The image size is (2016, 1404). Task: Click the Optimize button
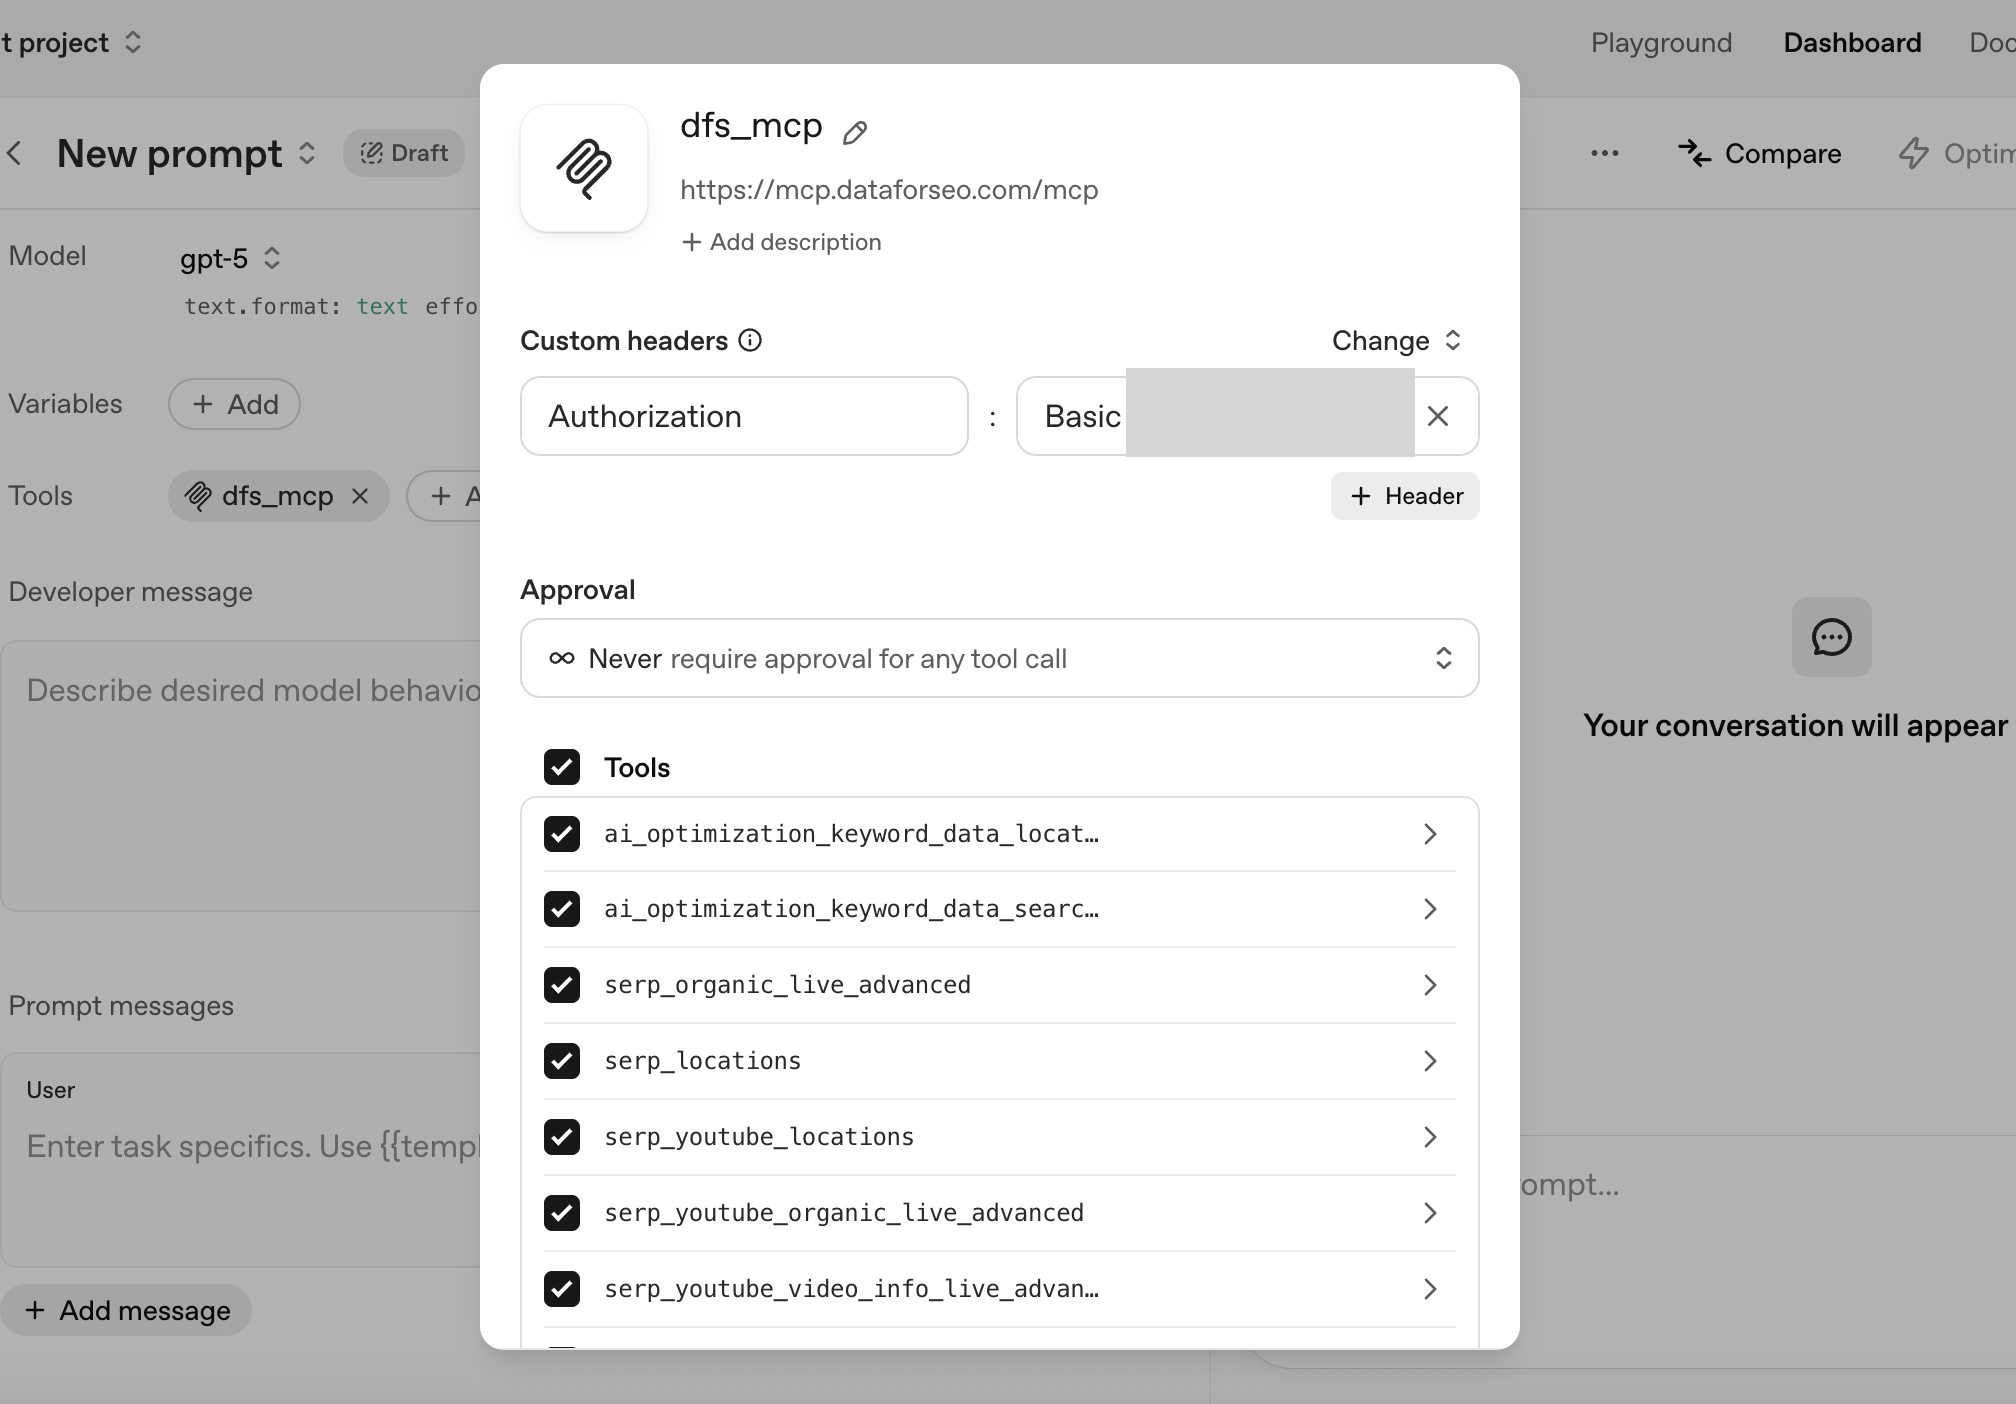click(x=1956, y=153)
